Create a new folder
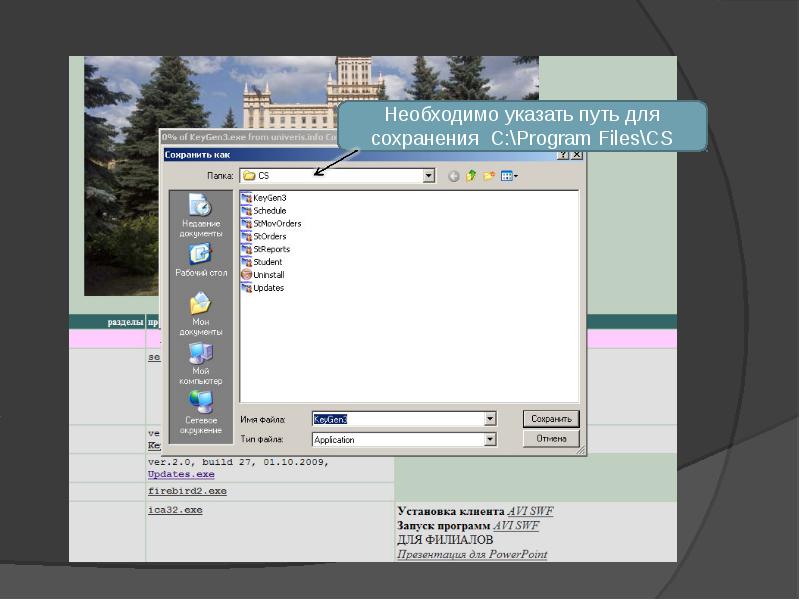 tap(489, 176)
